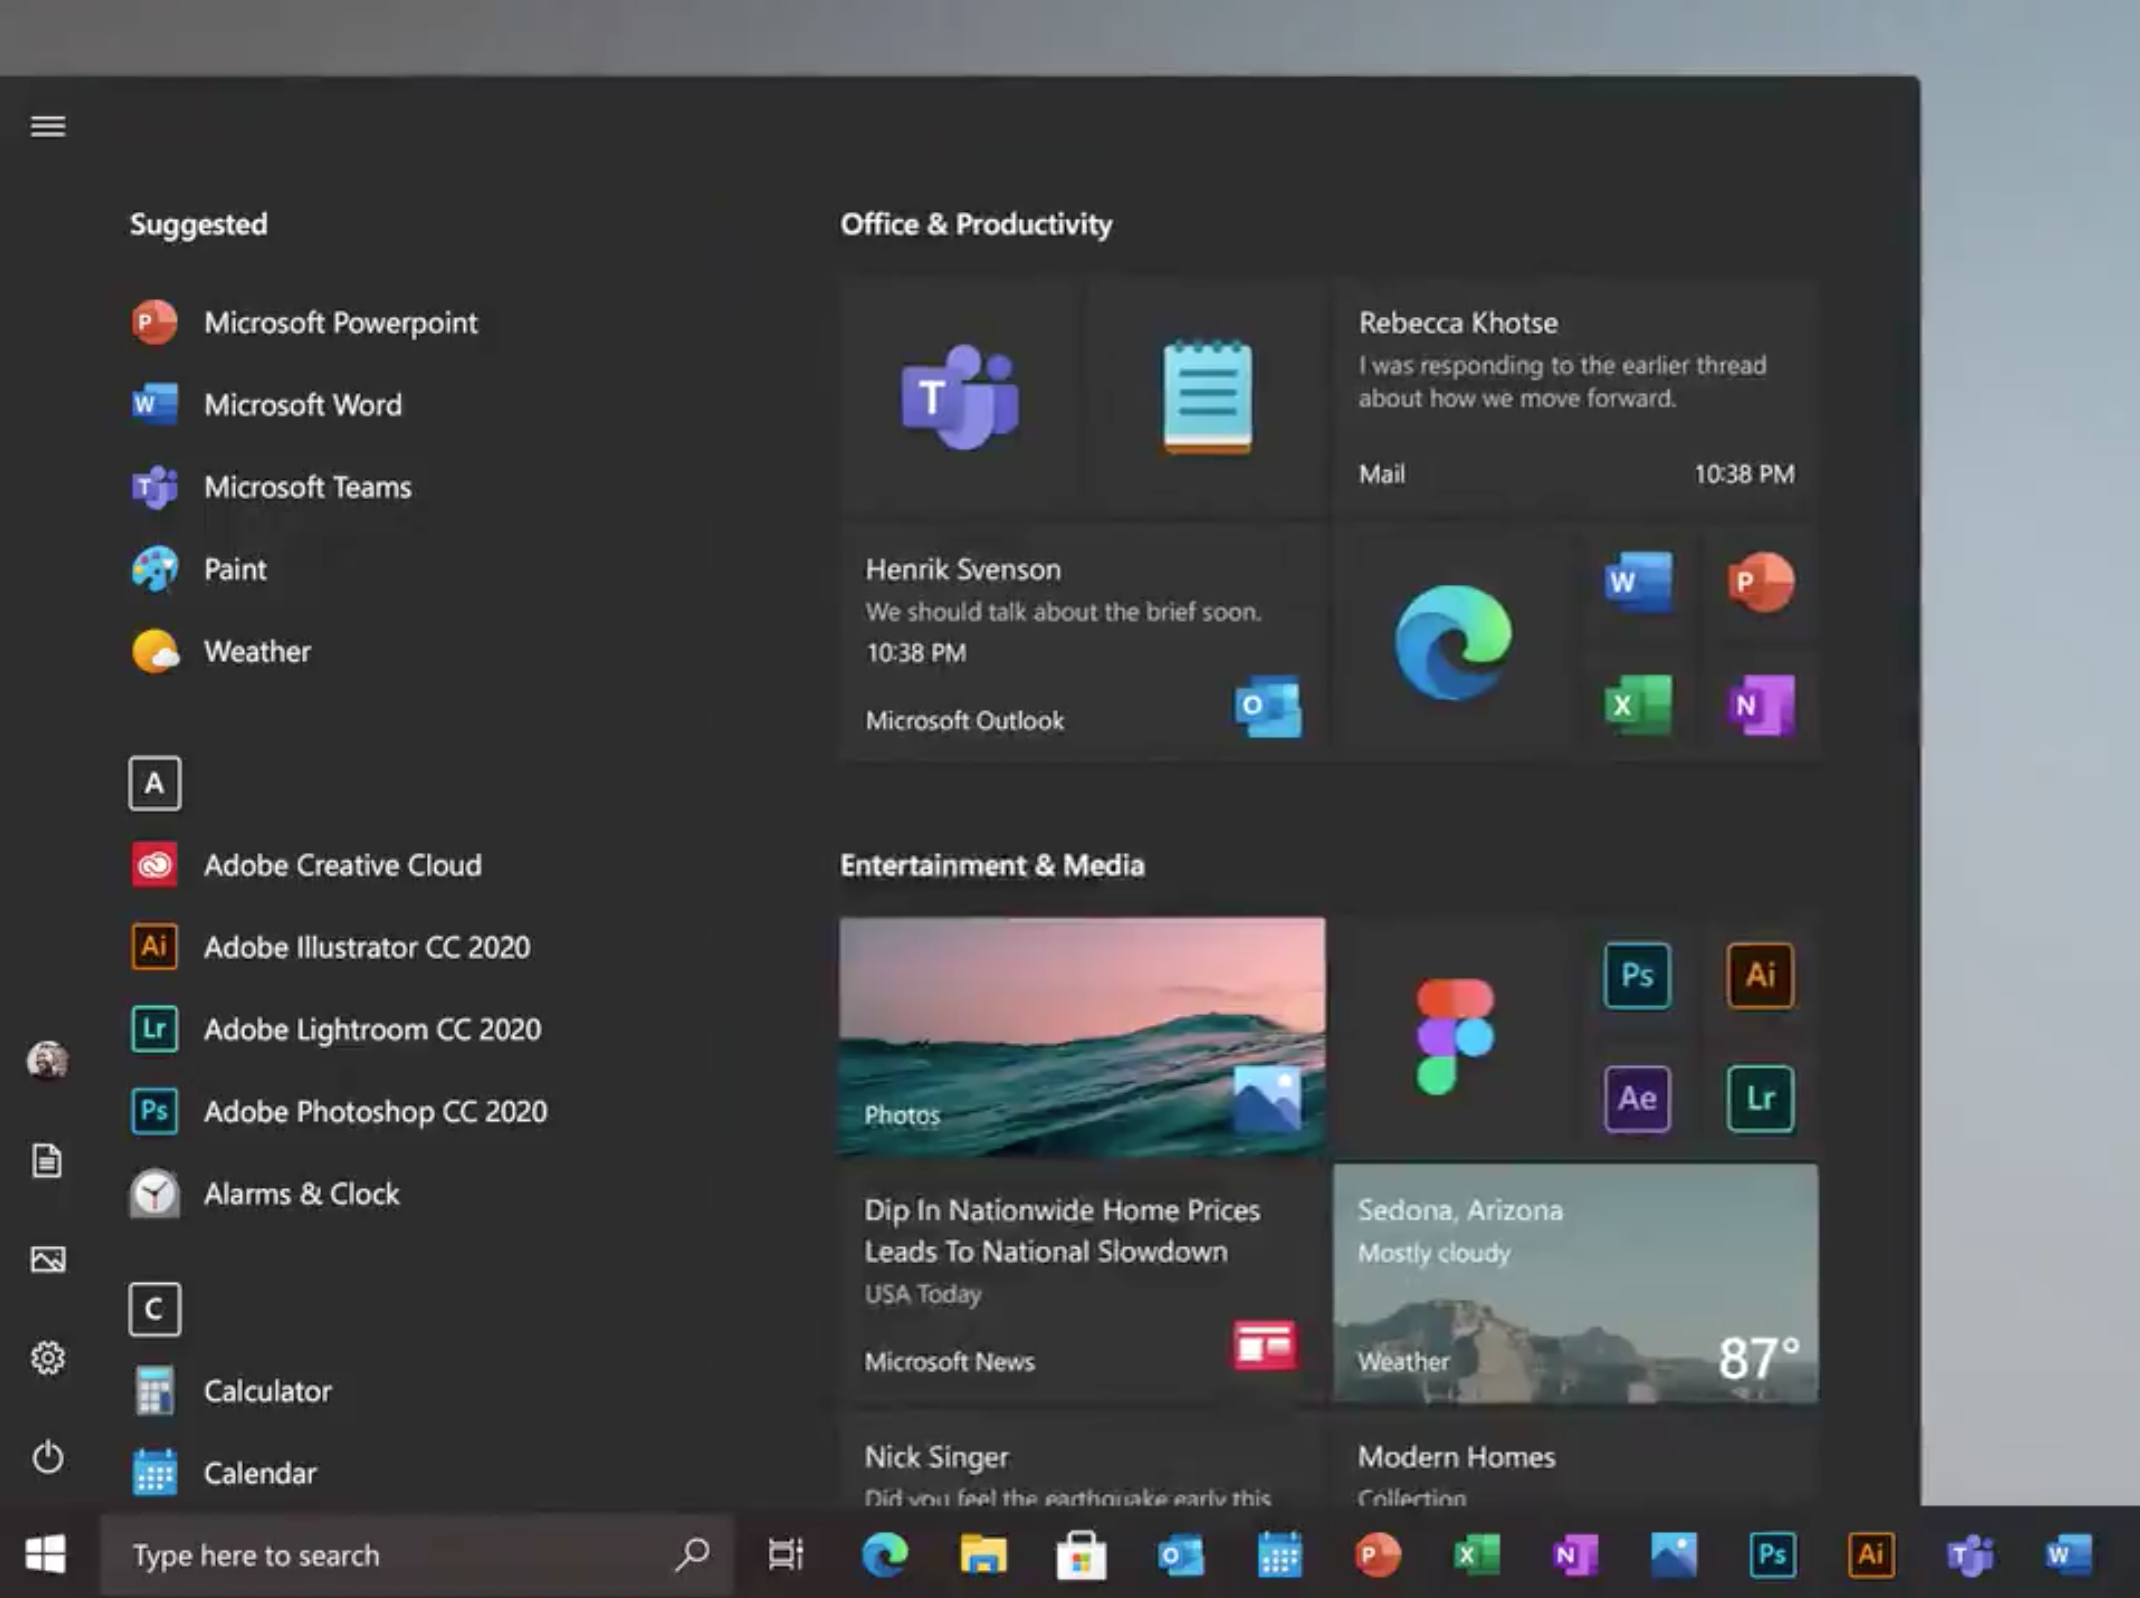Open OneNote from the taskbar

pyautogui.click(x=1574, y=1555)
